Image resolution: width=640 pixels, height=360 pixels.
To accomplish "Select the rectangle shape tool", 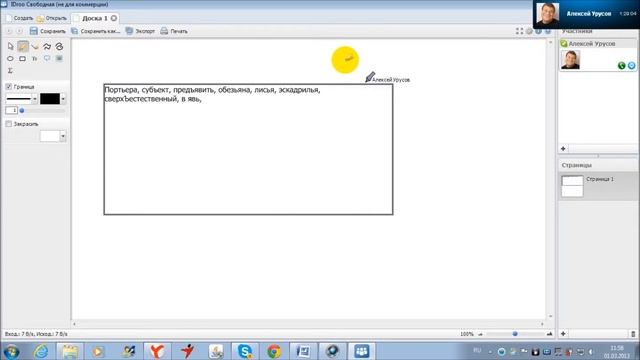I will [23, 59].
